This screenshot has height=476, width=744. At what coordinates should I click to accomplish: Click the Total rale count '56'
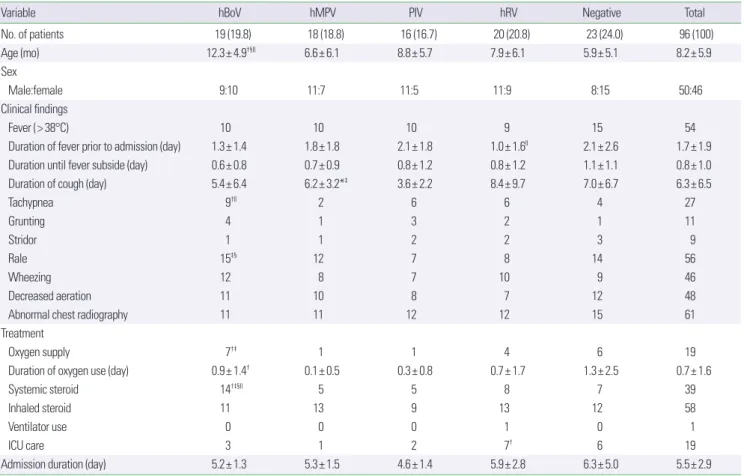[x=690, y=259]
